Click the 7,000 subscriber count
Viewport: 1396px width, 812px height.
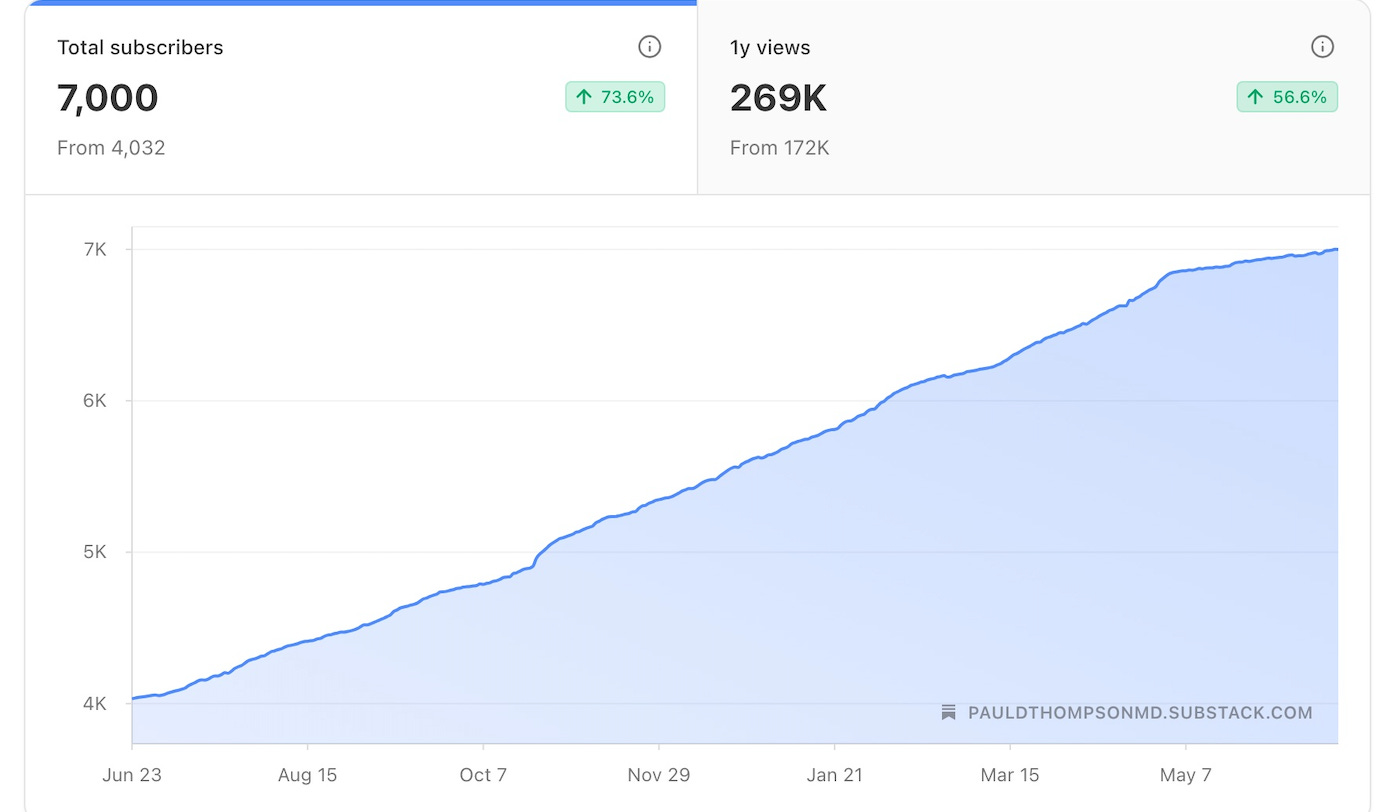point(108,98)
